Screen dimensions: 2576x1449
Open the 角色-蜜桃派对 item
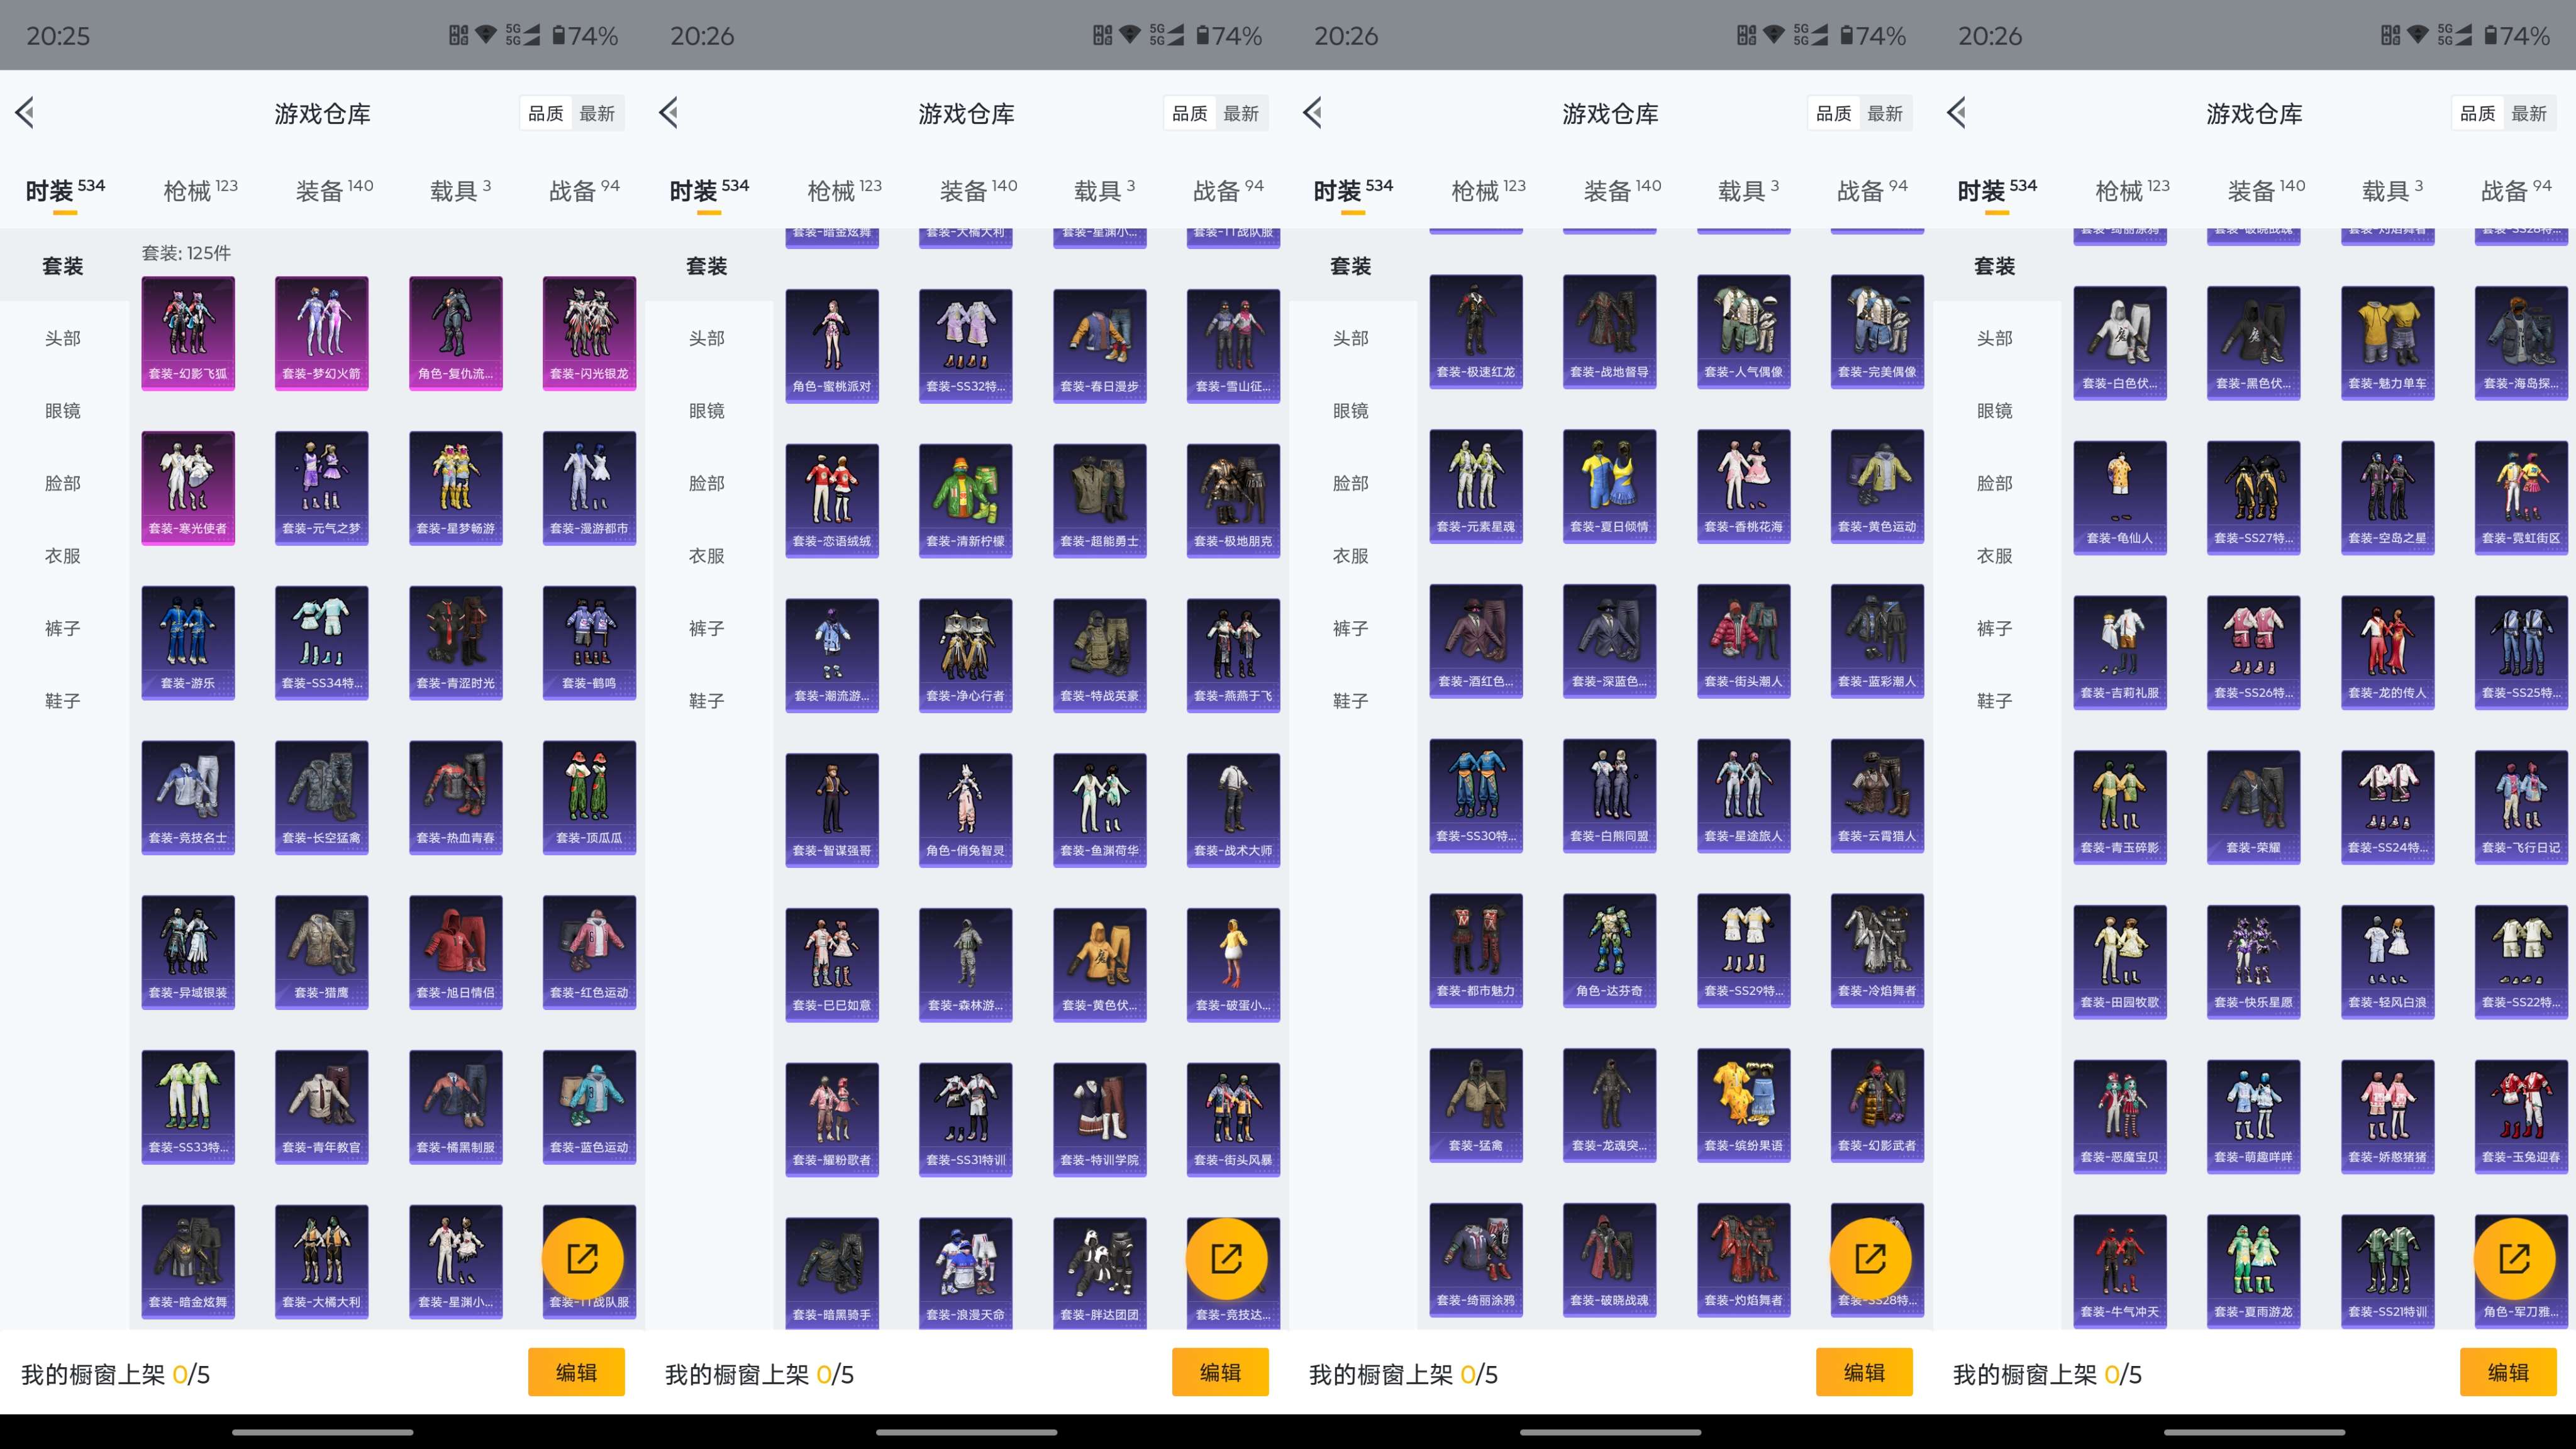pyautogui.click(x=832, y=346)
